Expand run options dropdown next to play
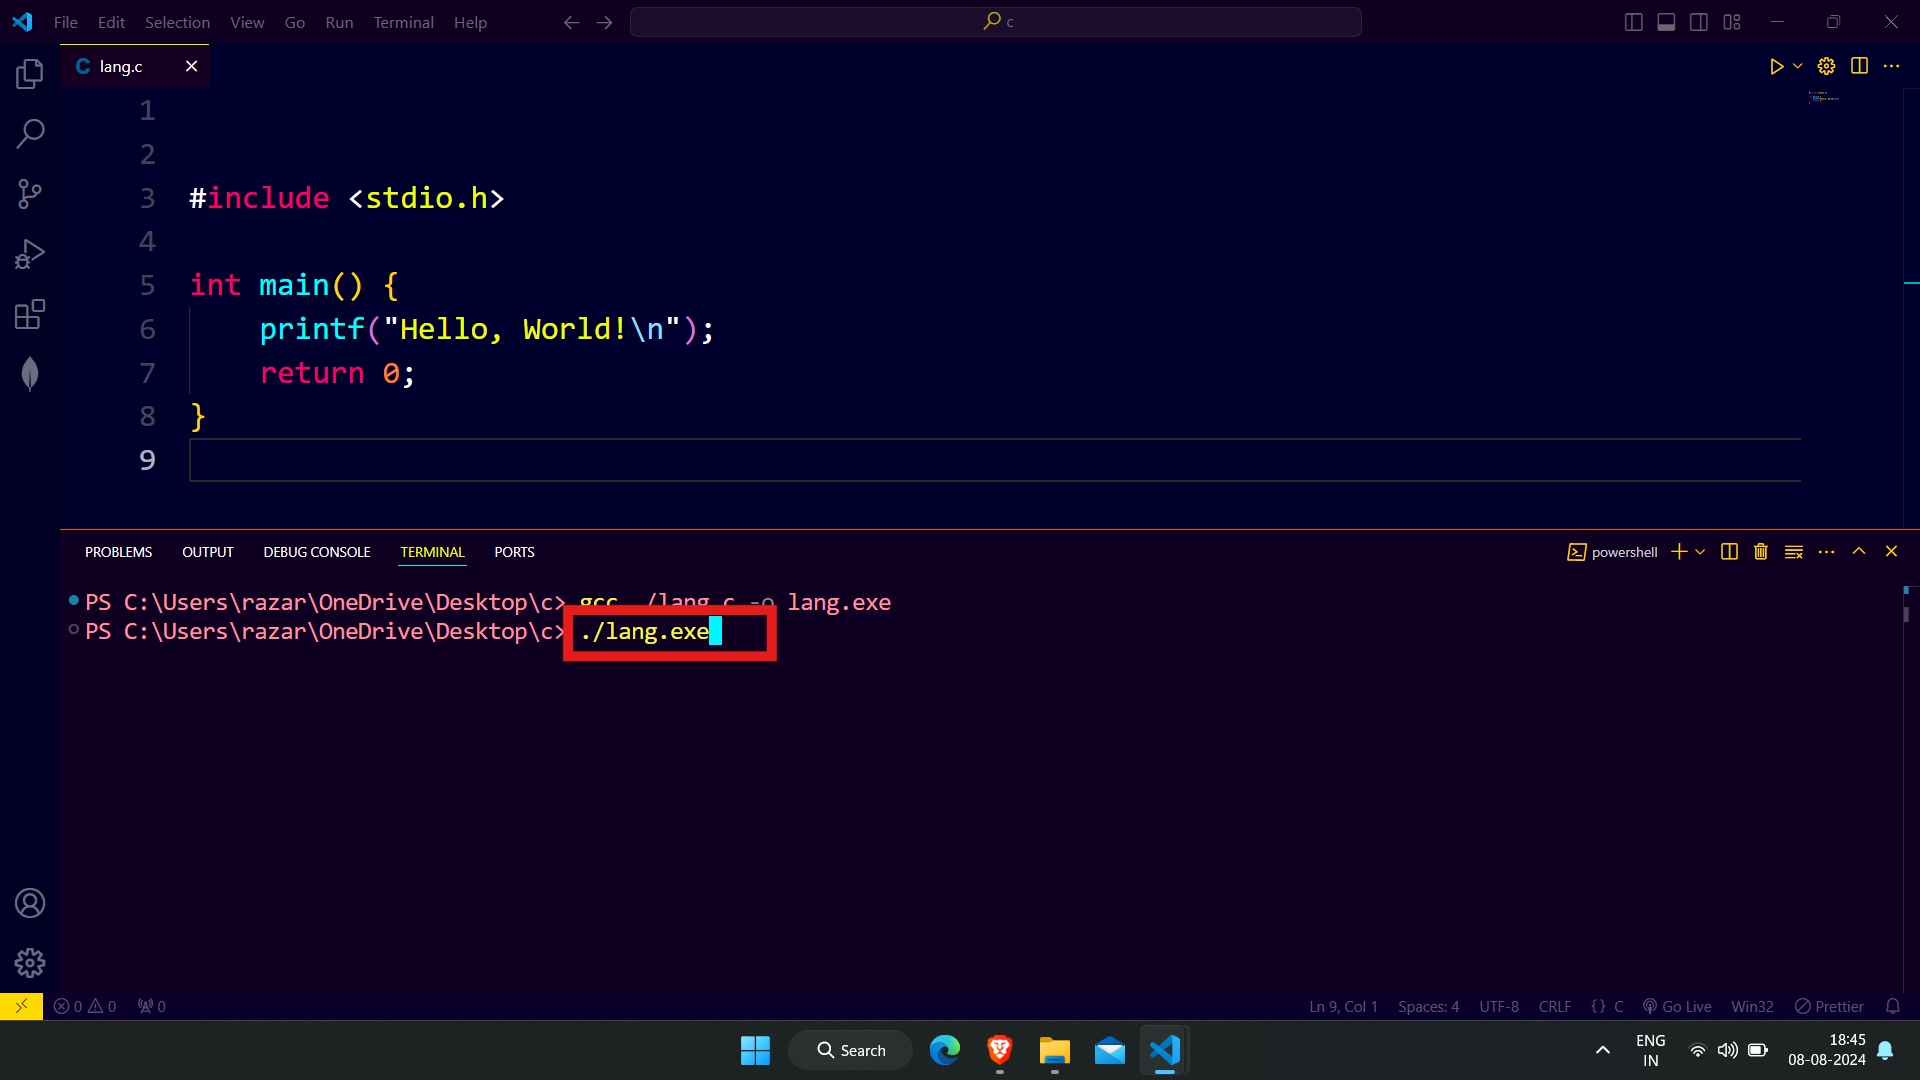 (1798, 66)
